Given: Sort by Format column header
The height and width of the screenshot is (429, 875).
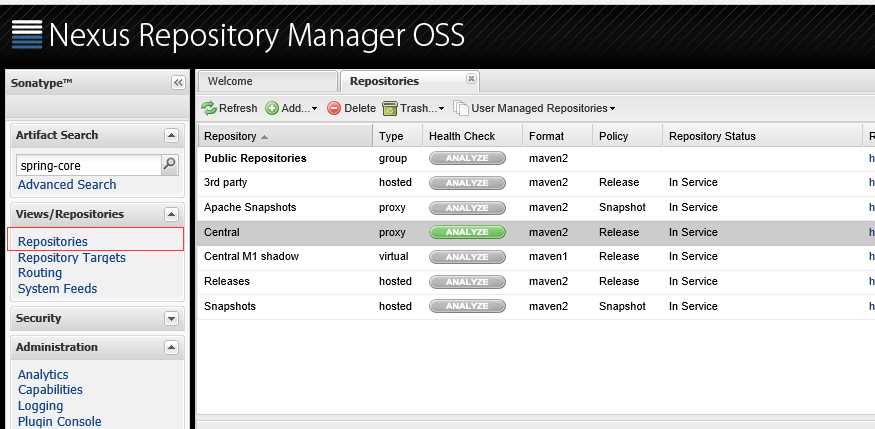Looking at the screenshot, I should pyautogui.click(x=557, y=136).
